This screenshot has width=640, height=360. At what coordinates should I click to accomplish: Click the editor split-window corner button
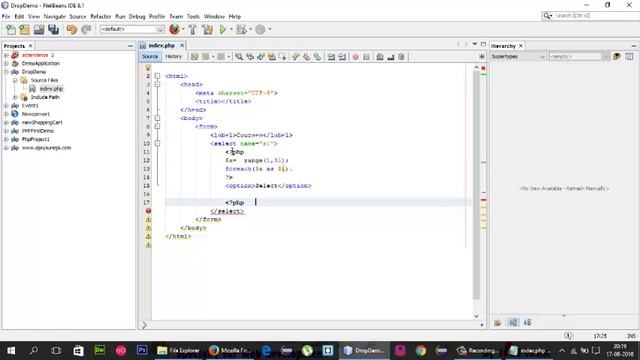coord(482,57)
